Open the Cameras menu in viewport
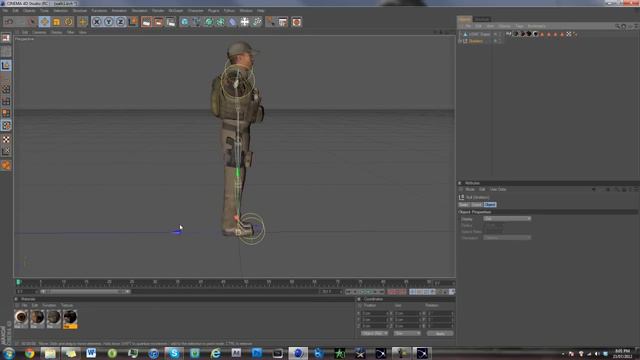640x360 pixels. pos(40,32)
